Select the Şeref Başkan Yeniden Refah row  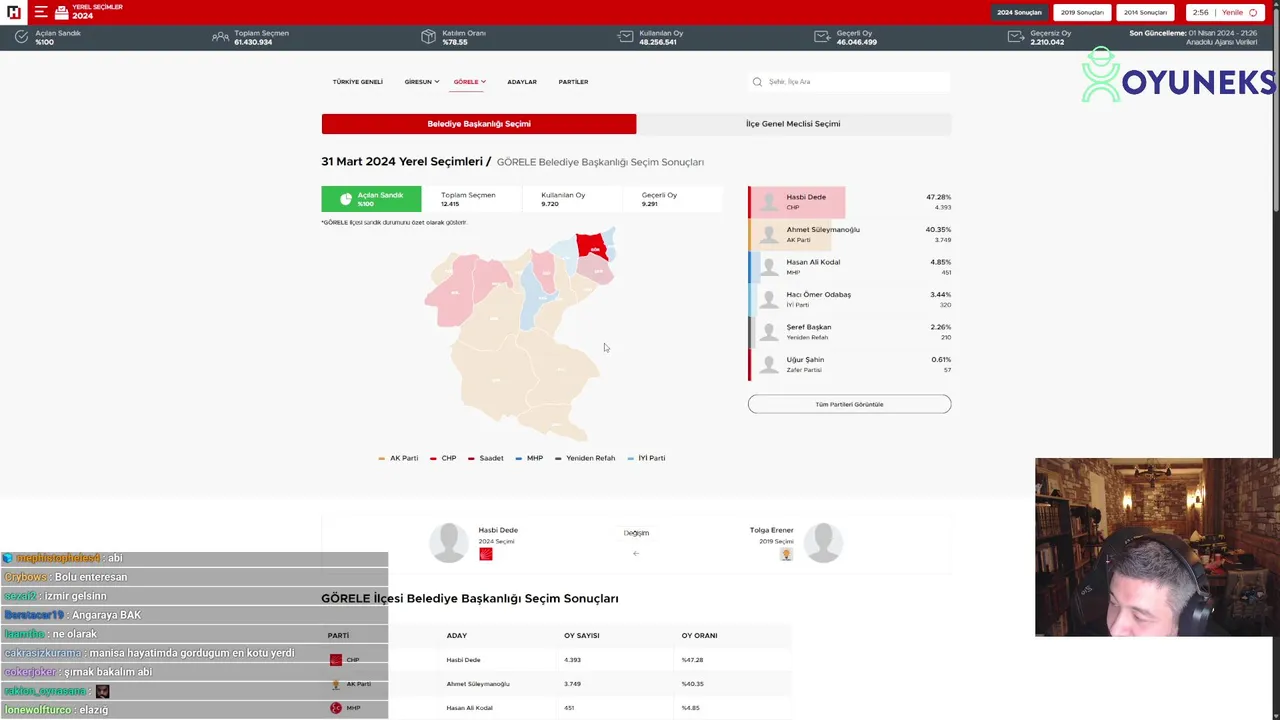pyautogui.click(x=850, y=332)
